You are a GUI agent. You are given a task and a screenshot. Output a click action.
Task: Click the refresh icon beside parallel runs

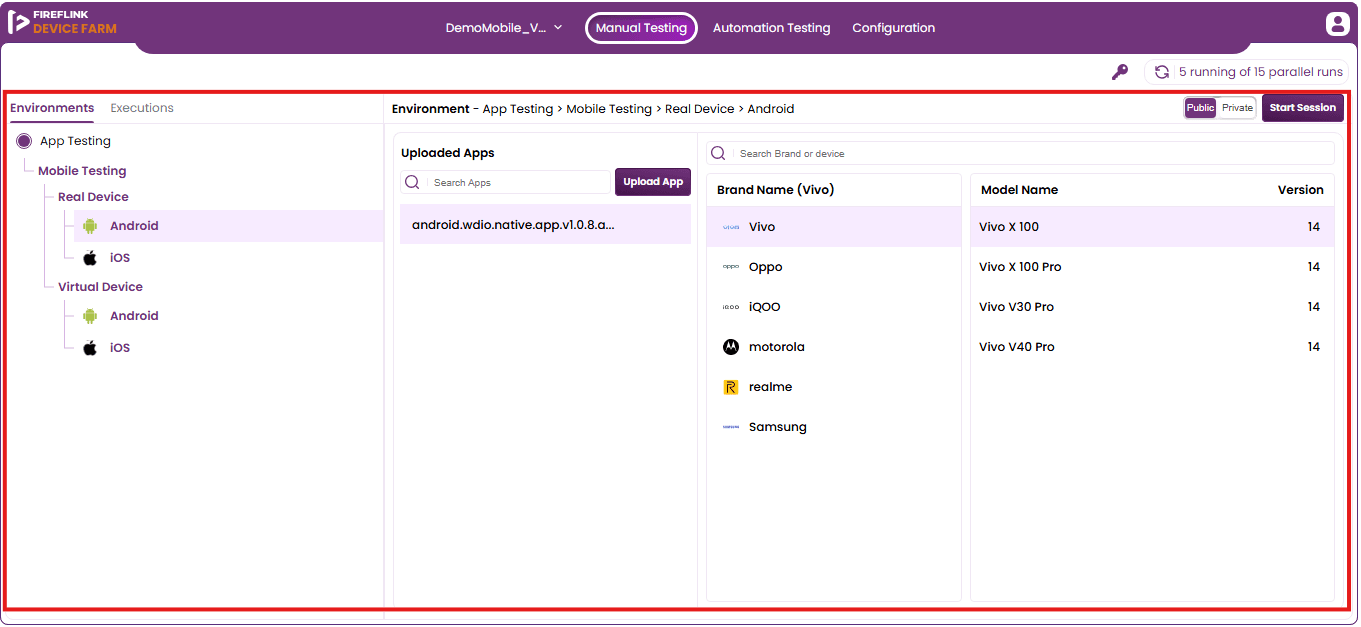1162,72
